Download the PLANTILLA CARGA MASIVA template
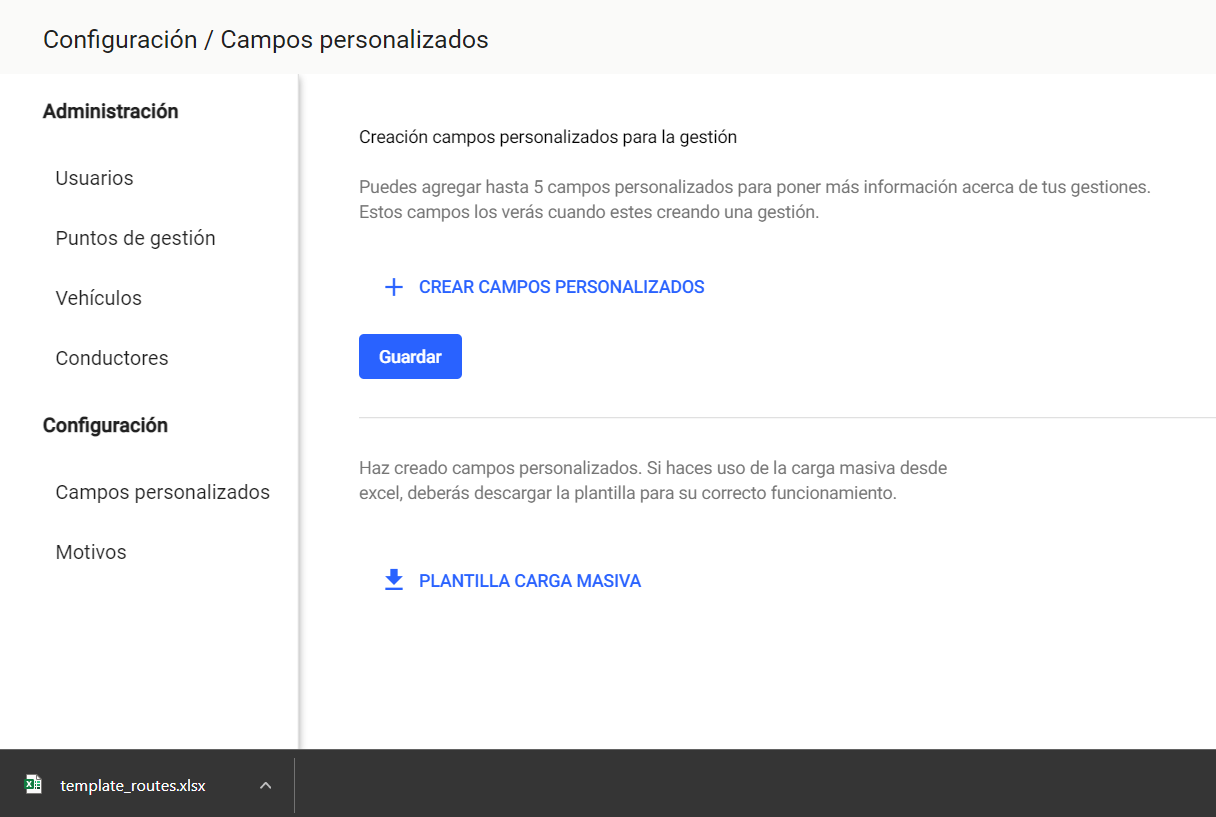 coord(529,580)
